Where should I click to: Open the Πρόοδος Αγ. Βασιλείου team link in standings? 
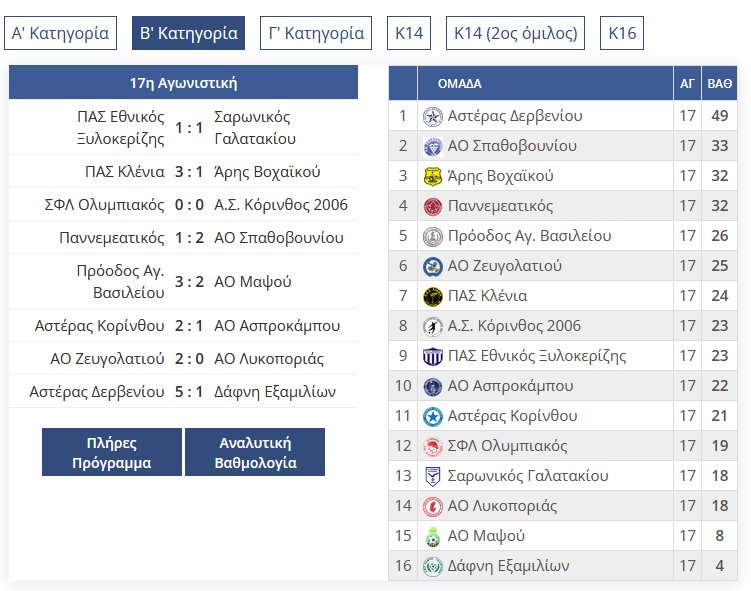(x=529, y=236)
